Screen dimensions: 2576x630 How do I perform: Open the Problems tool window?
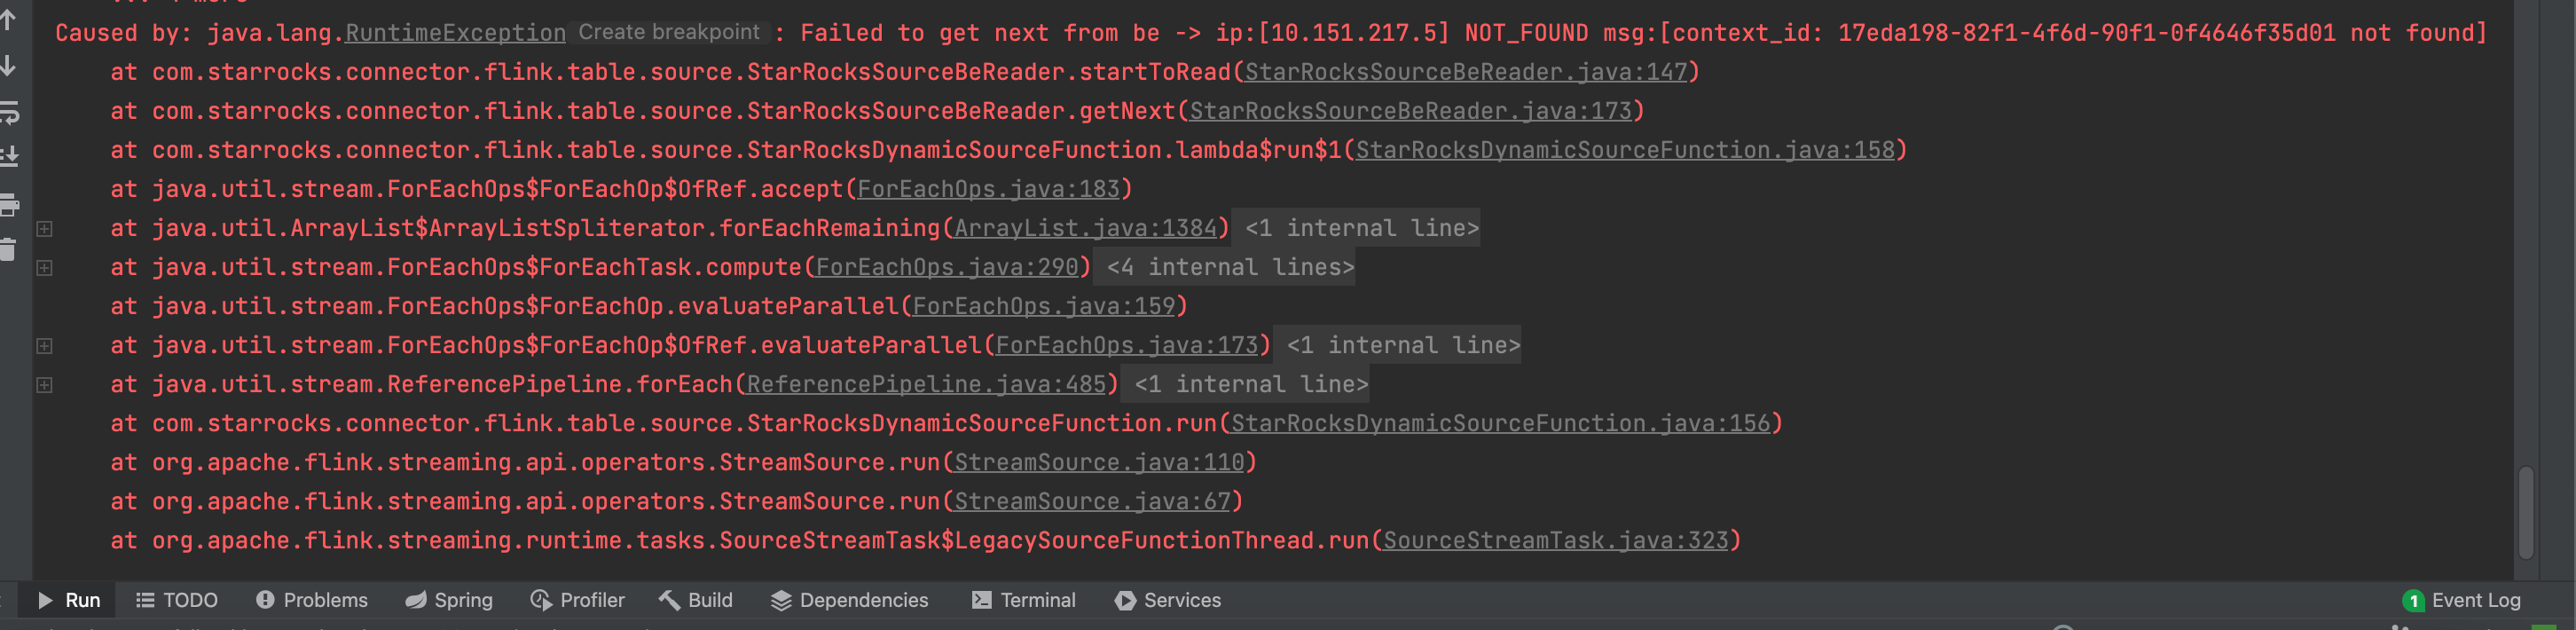pos(312,600)
